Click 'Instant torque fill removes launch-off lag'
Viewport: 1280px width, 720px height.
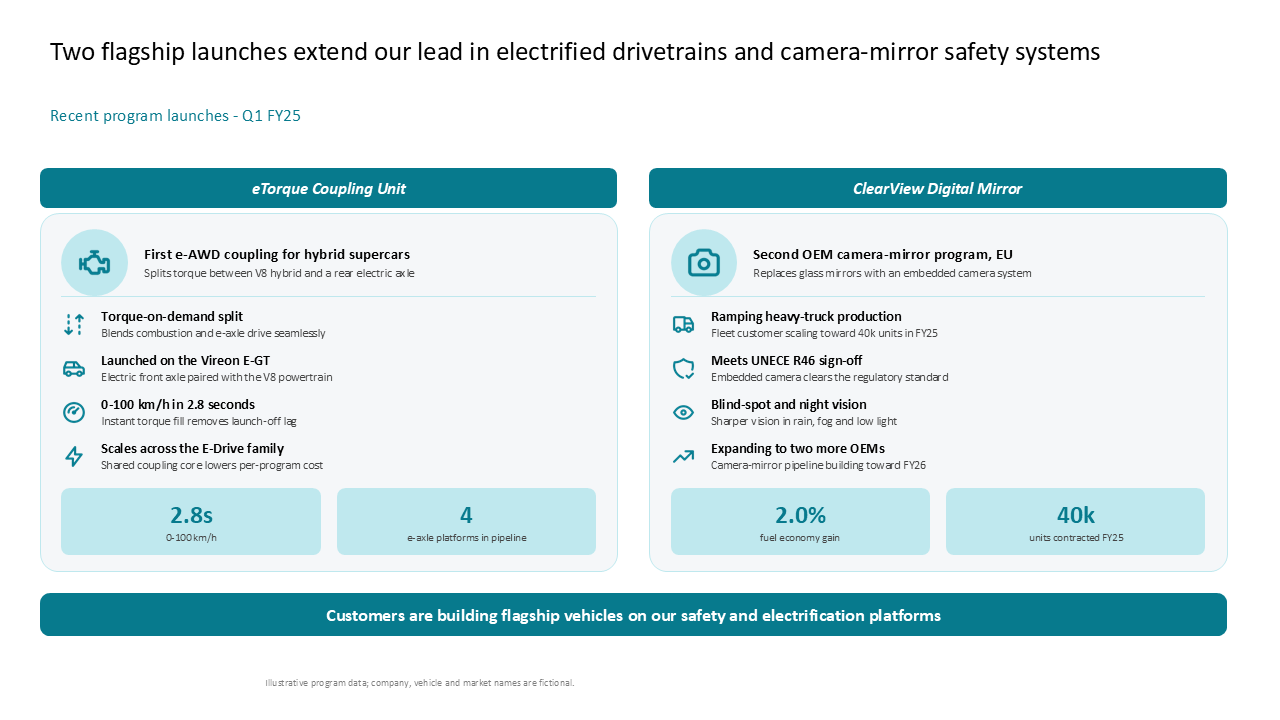click(199, 421)
